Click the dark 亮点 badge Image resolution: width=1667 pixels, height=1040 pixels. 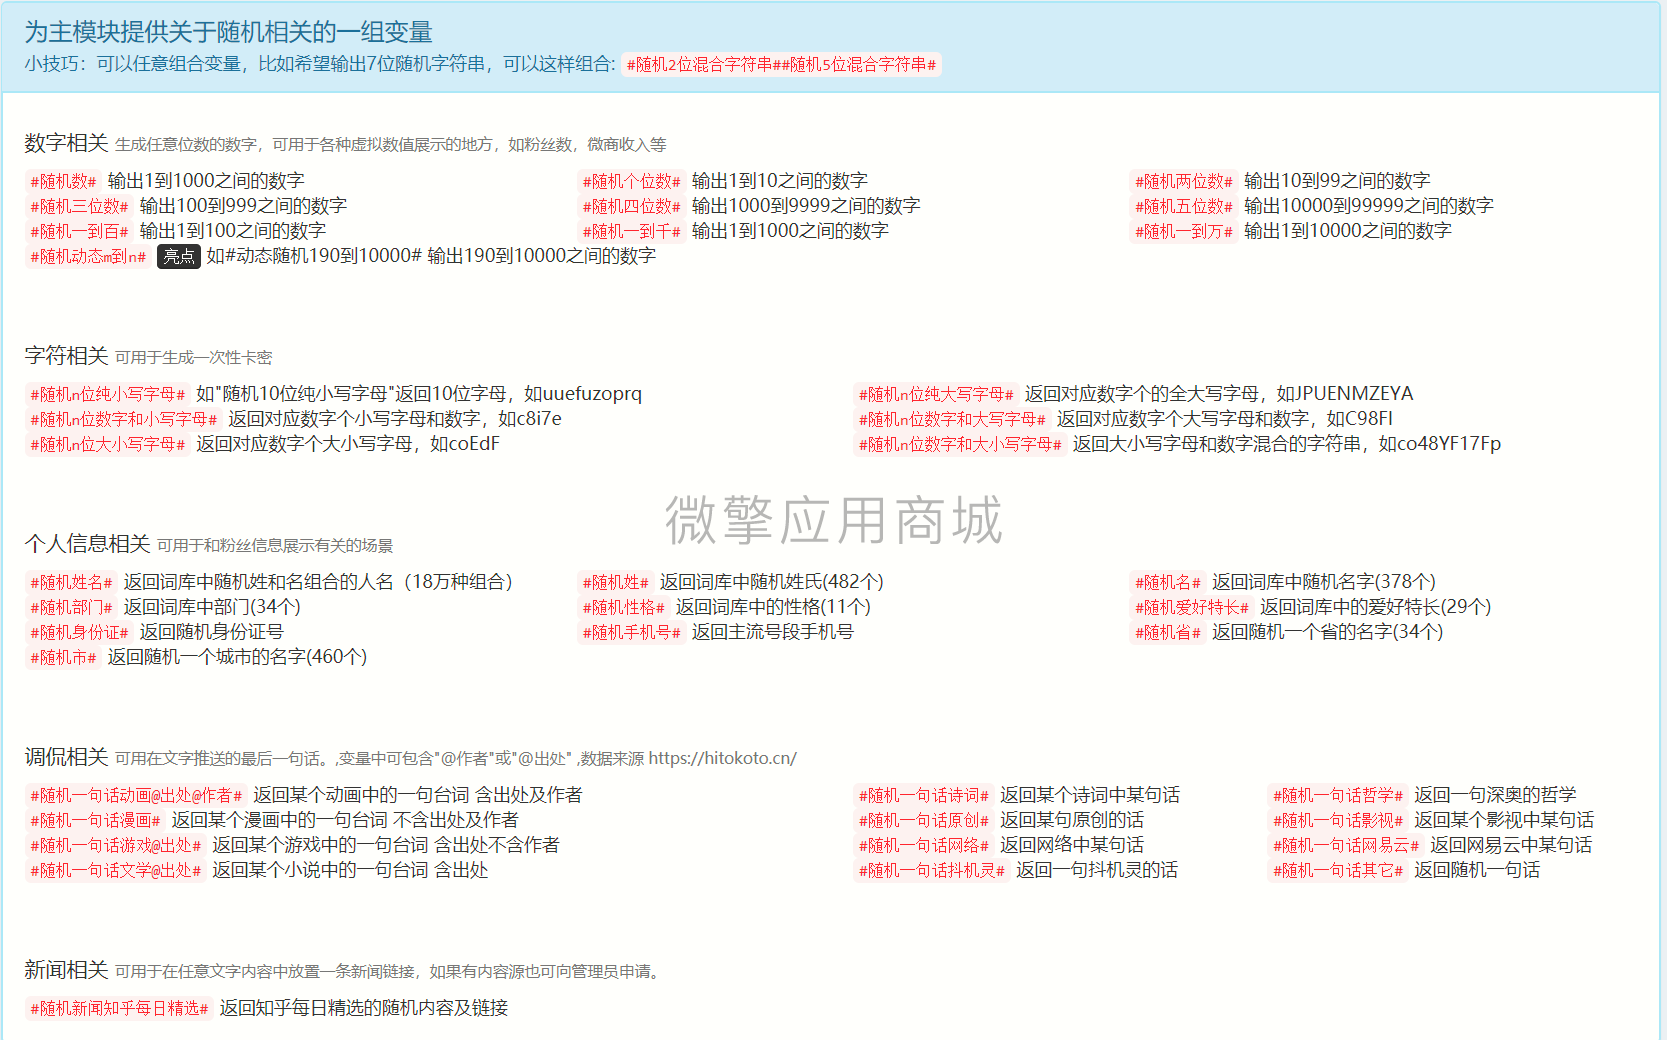(179, 256)
